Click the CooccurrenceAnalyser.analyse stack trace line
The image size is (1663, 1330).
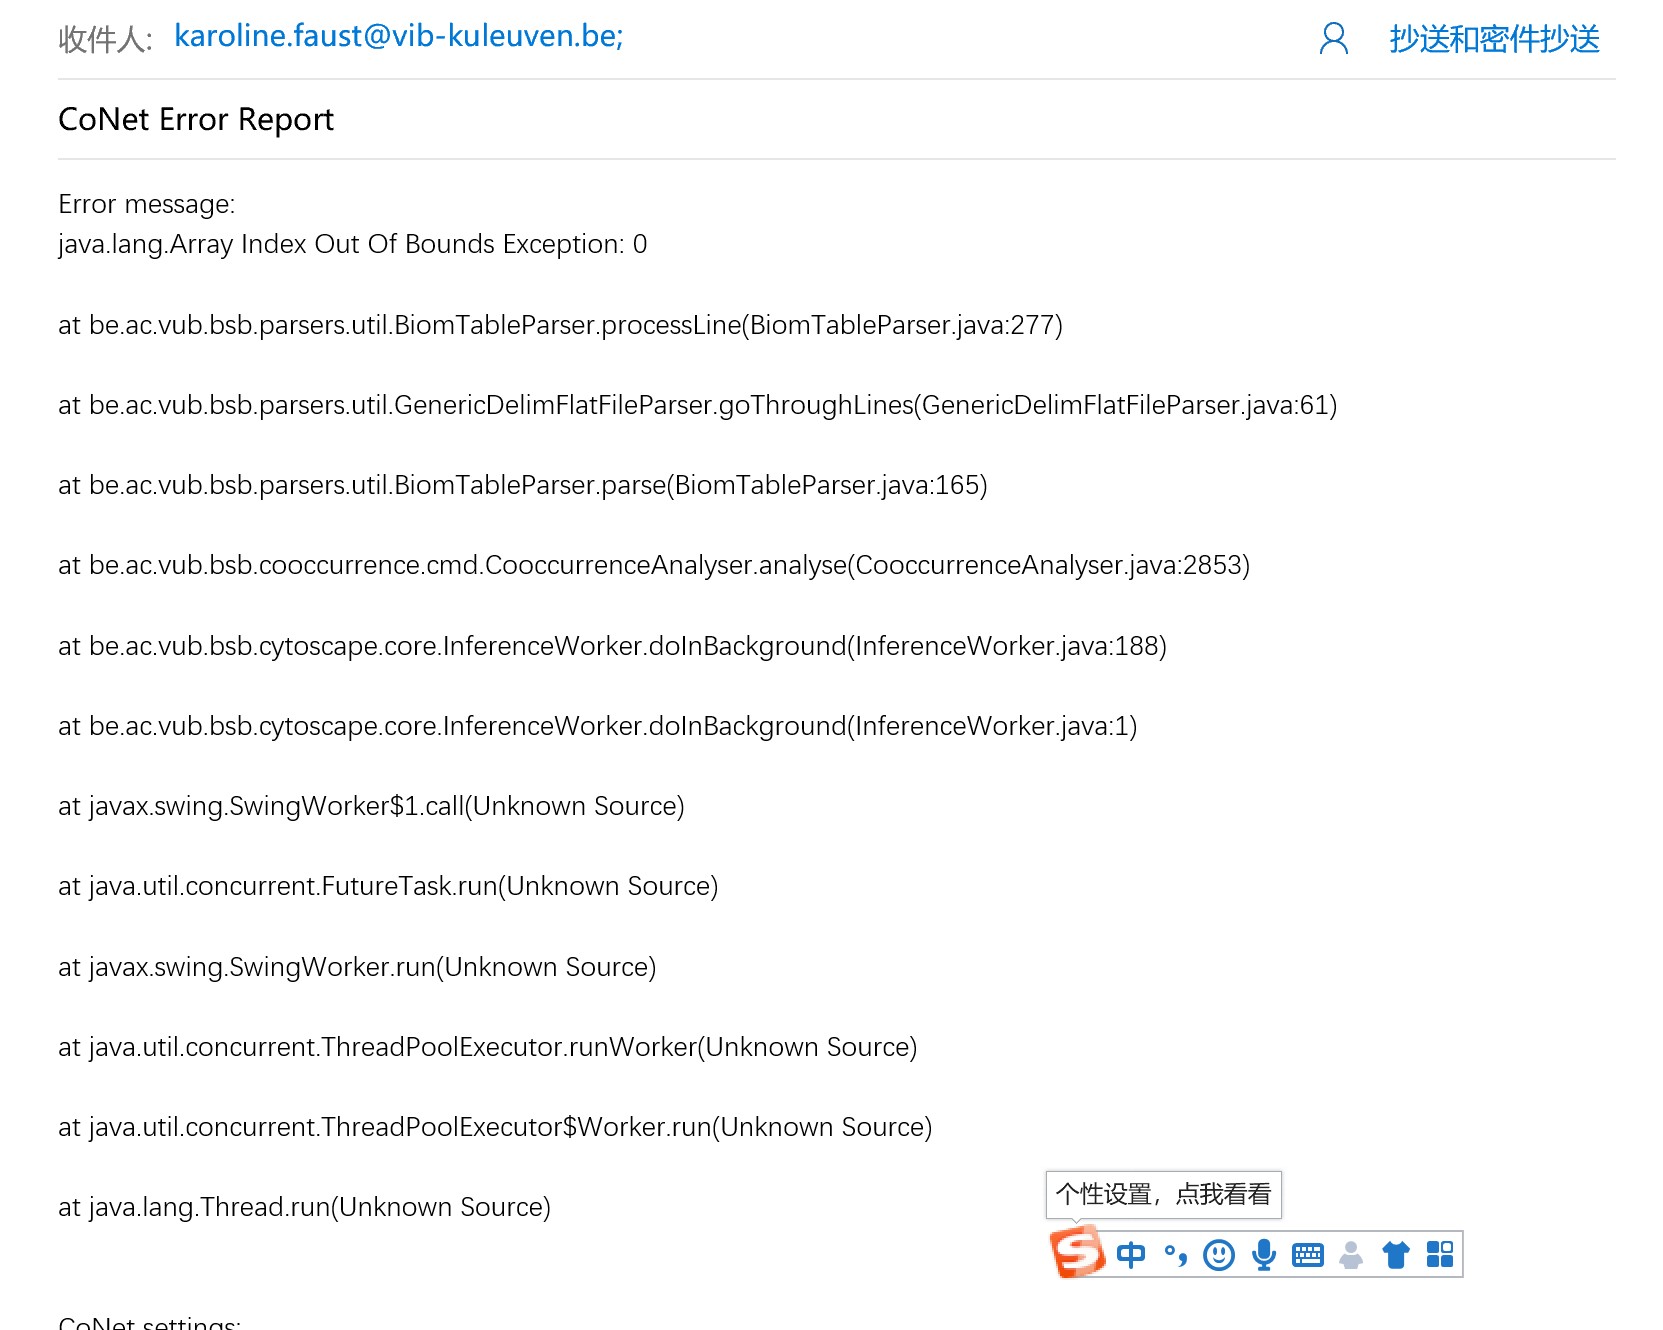pos(654,565)
